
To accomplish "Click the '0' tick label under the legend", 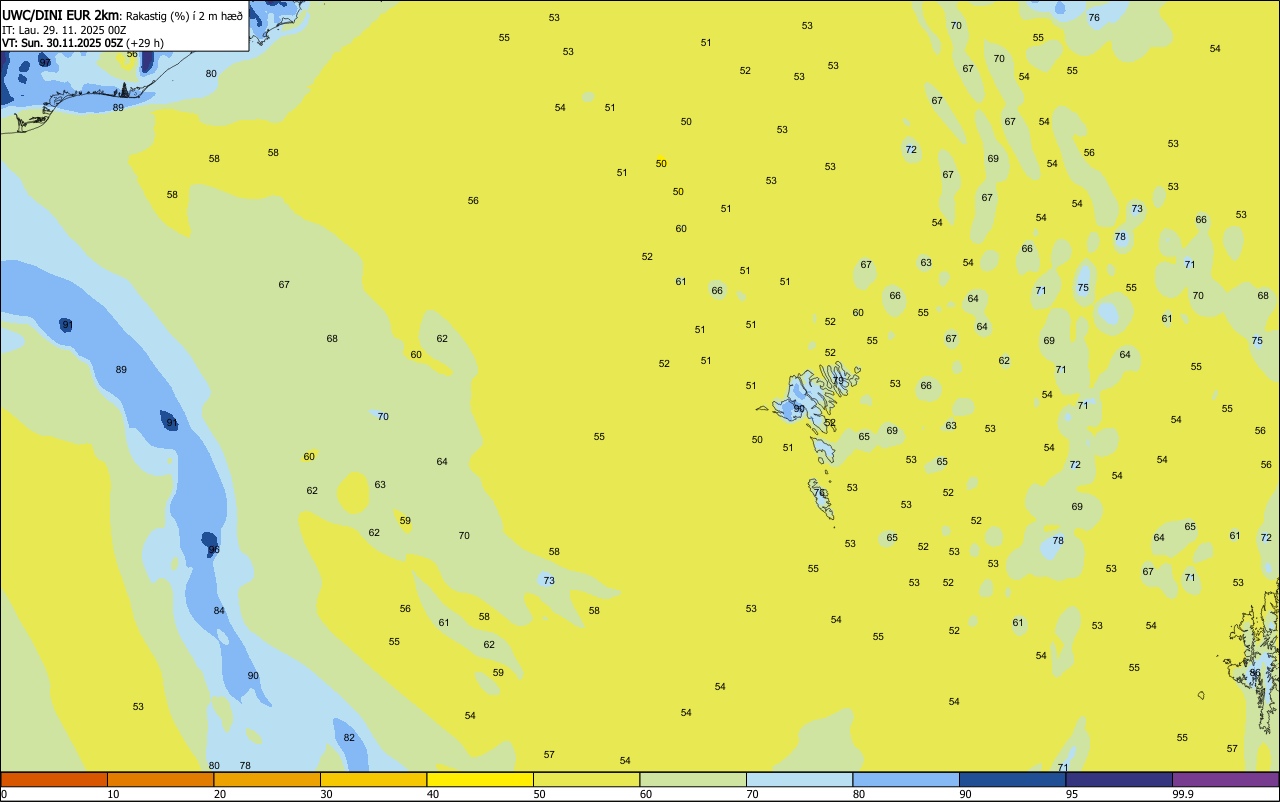I will coord(4,794).
